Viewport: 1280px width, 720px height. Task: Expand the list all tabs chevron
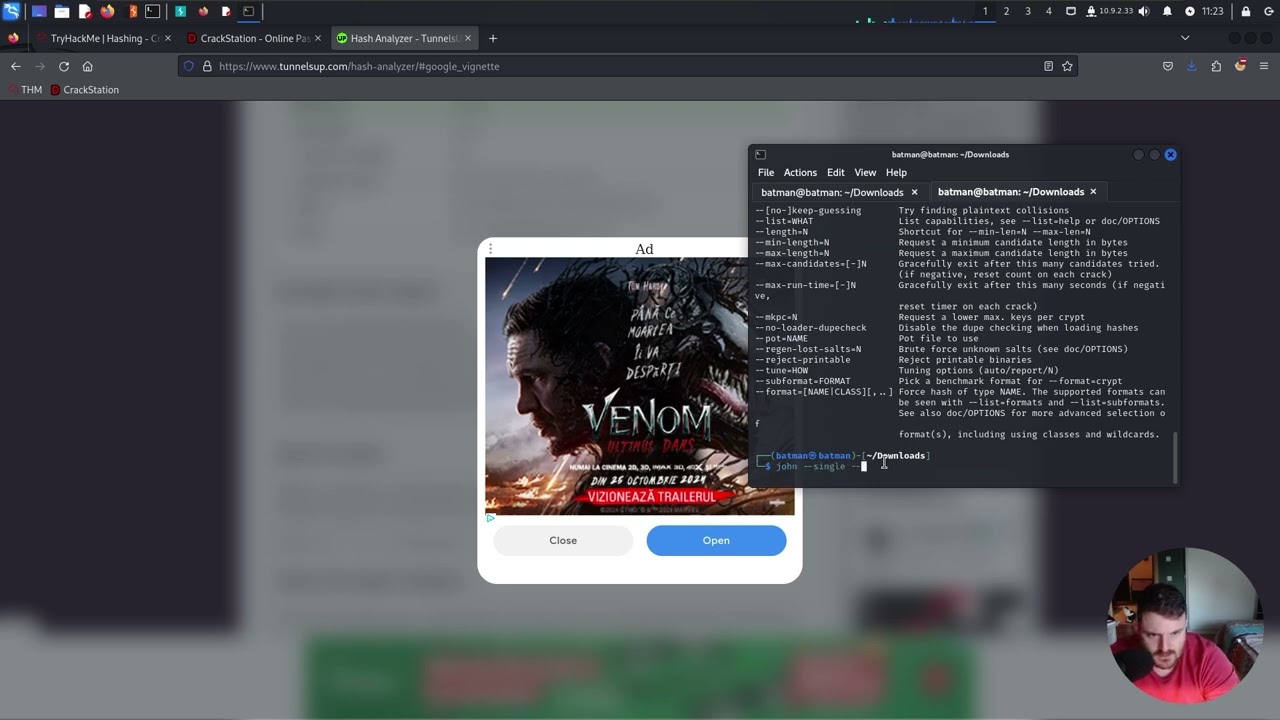(1185, 38)
